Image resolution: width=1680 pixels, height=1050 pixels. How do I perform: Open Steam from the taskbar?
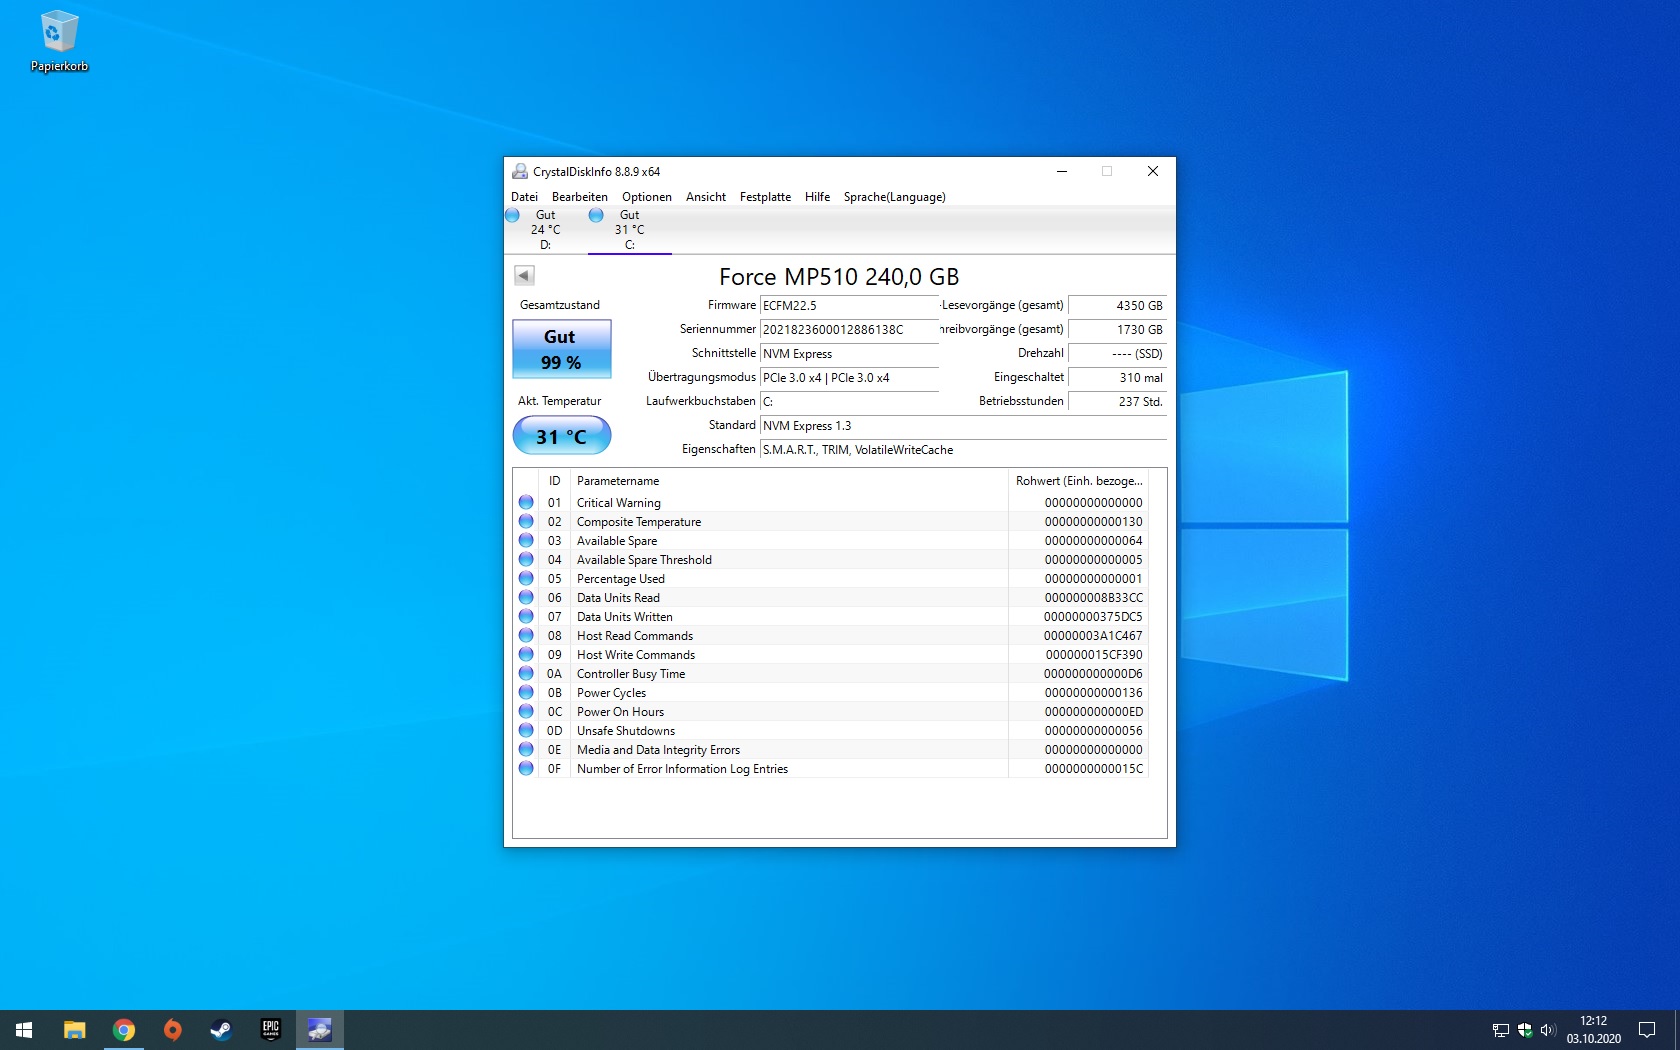[x=221, y=1030]
